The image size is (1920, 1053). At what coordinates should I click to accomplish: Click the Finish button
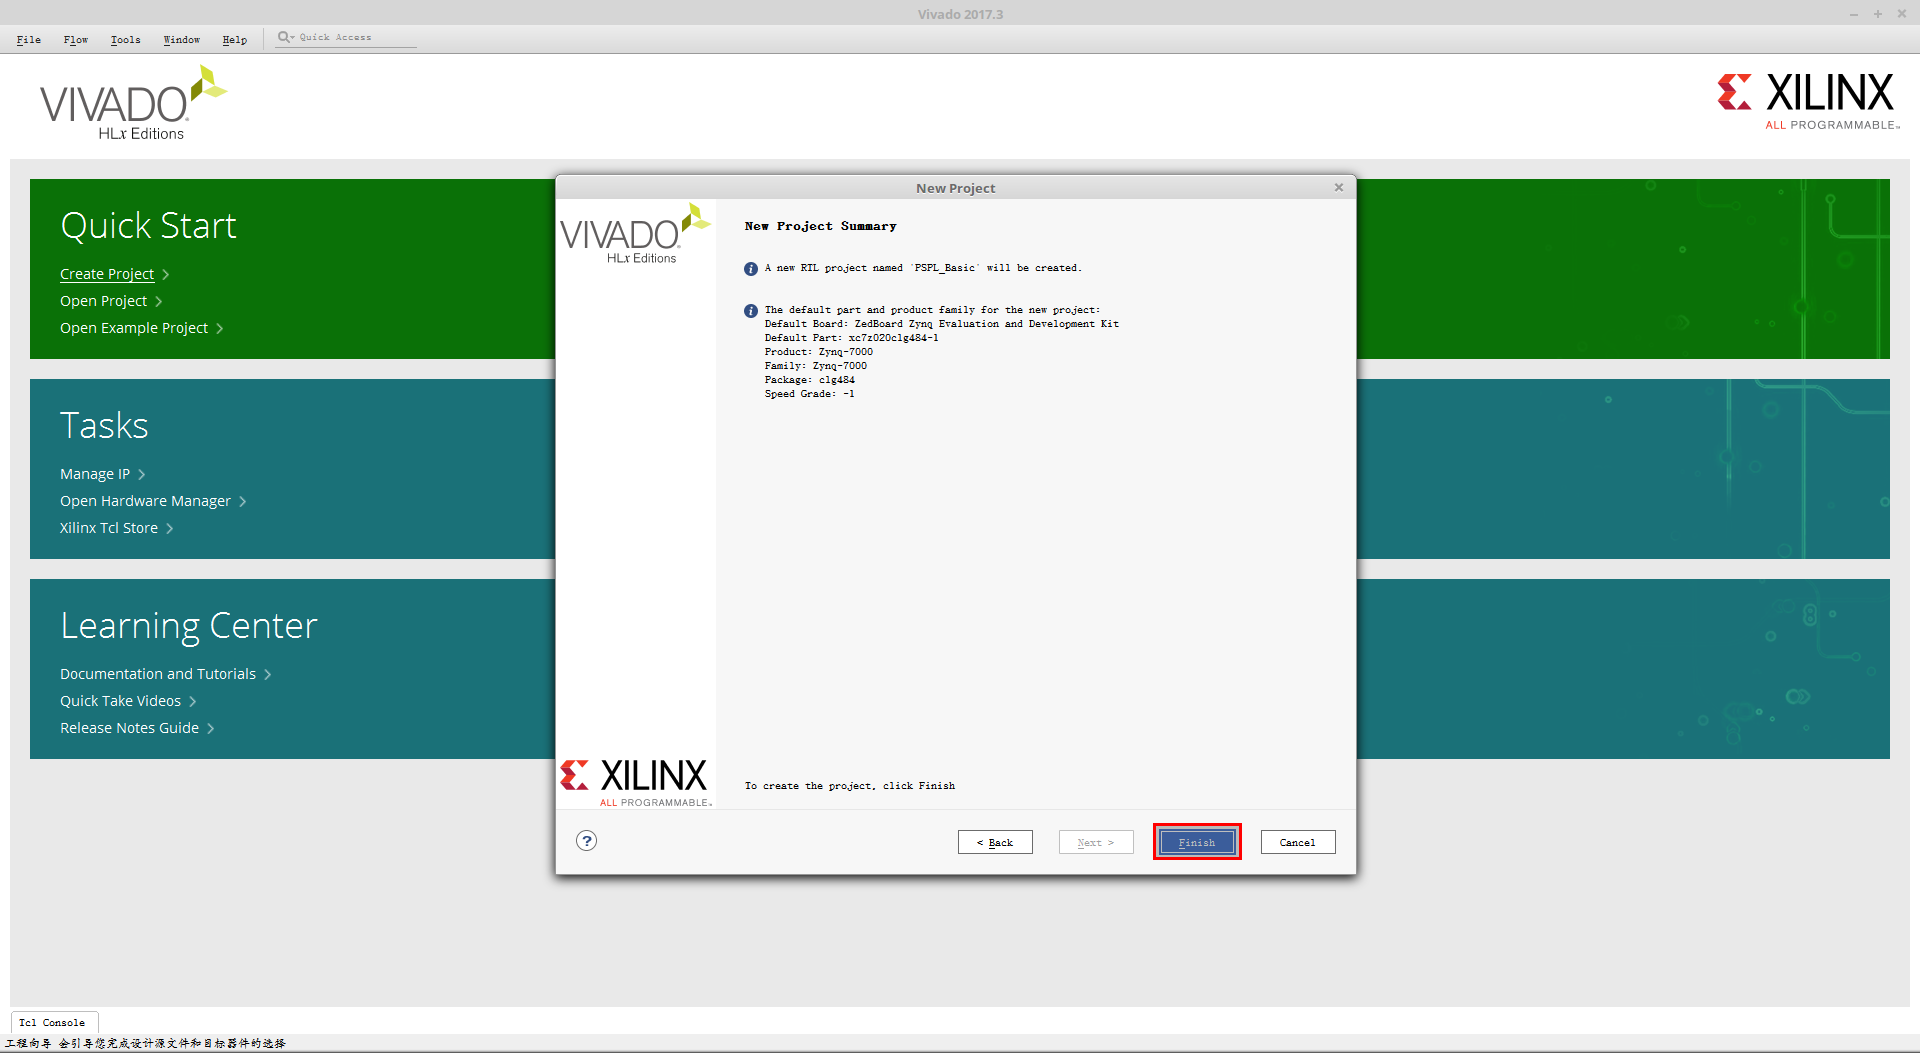click(1197, 842)
